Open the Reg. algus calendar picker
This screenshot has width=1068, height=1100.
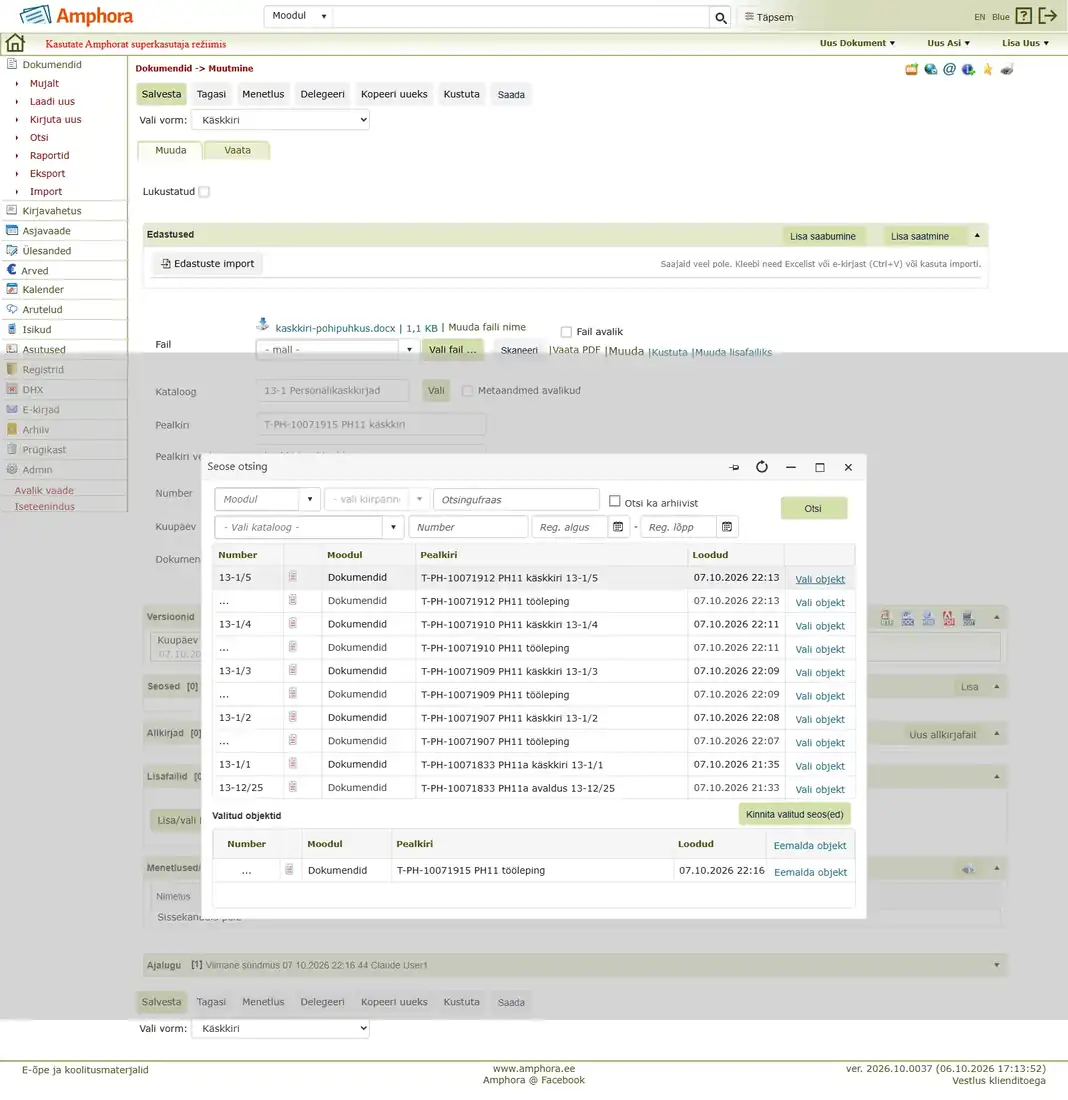(618, 527)
